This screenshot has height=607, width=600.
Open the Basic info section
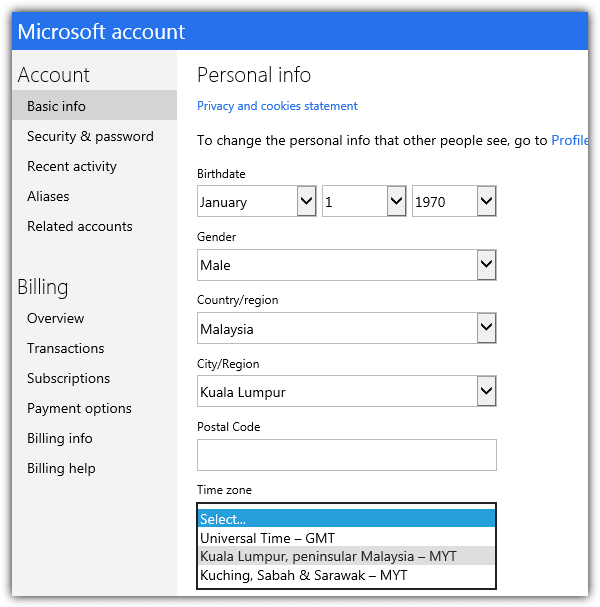point(94,105)
